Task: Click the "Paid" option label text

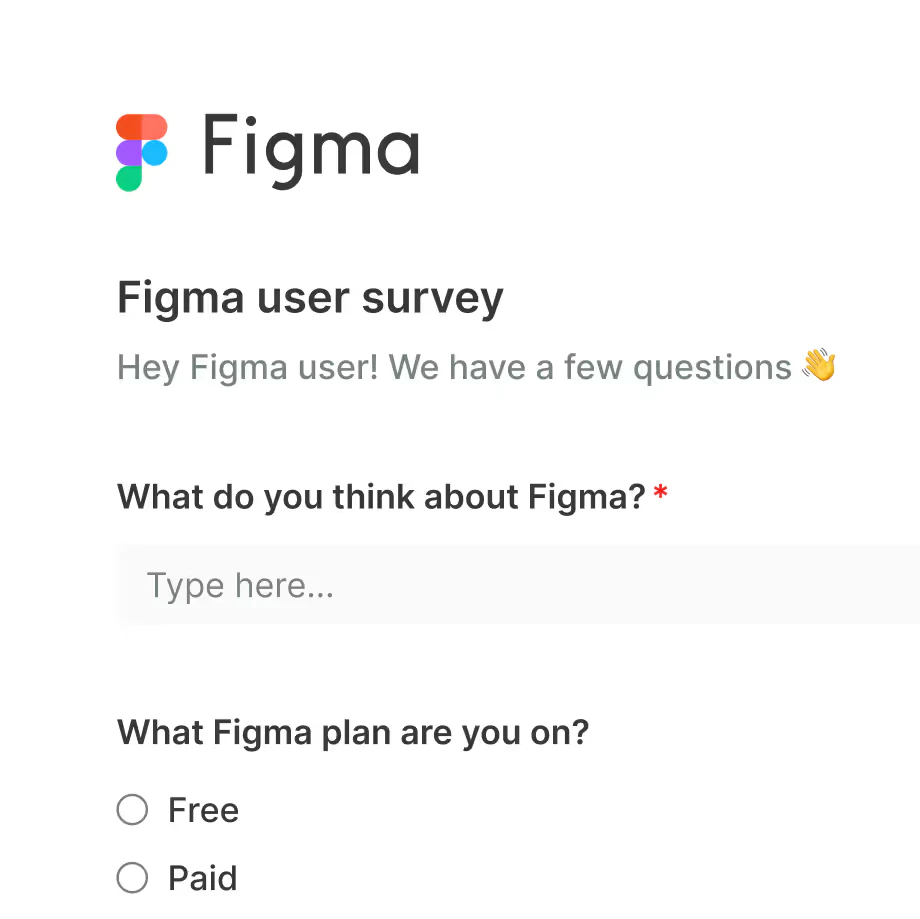Action: (203, 878)
